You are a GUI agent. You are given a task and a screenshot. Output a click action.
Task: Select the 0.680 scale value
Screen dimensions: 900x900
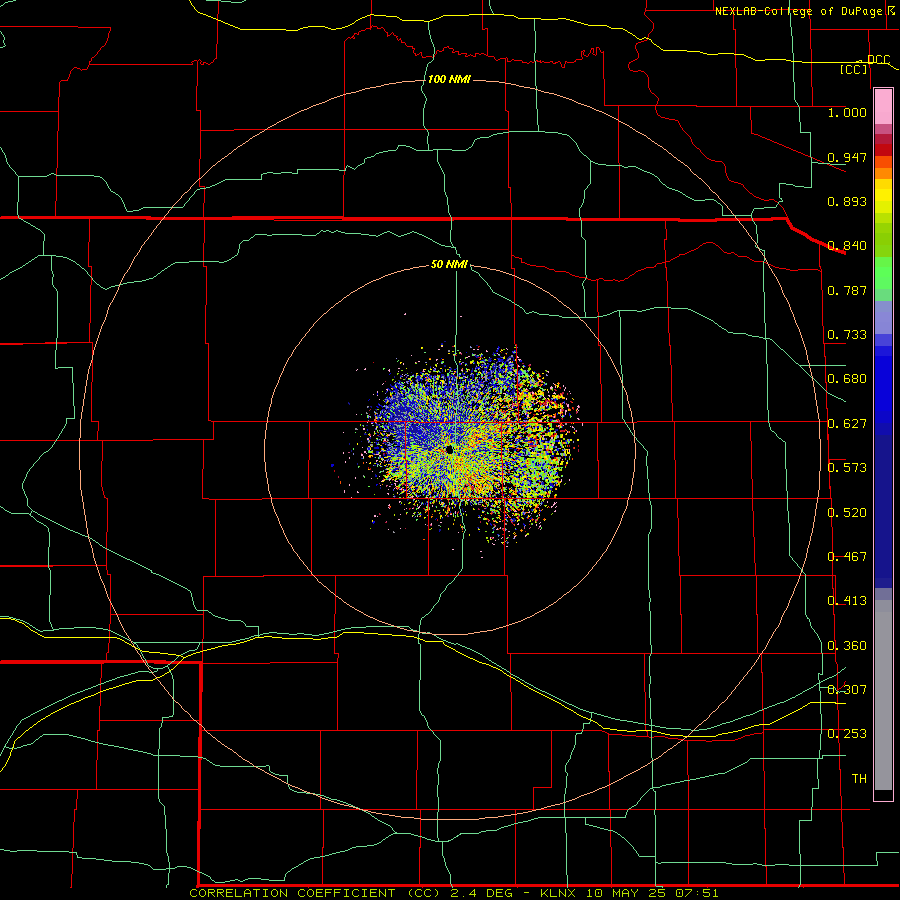(847, 379)
